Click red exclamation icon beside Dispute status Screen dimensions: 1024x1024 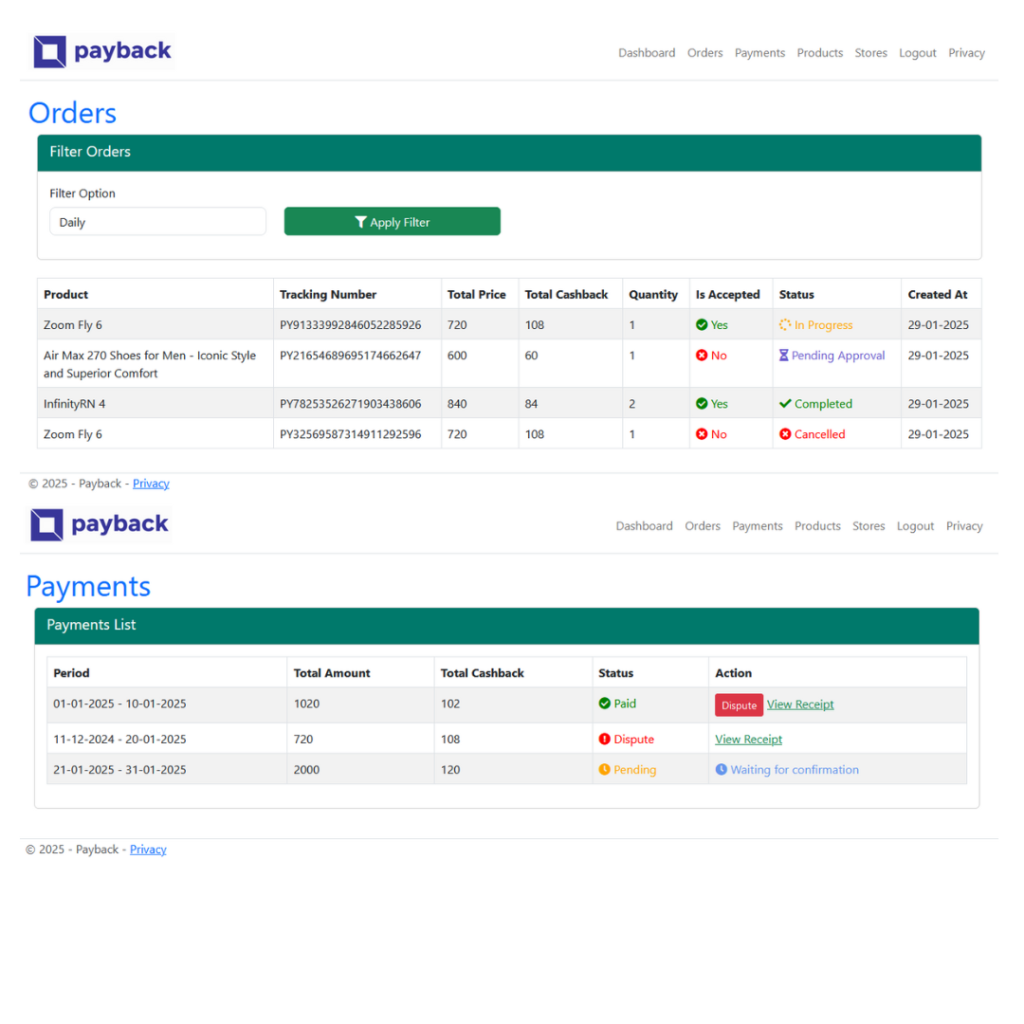click(x=604, y=739)
